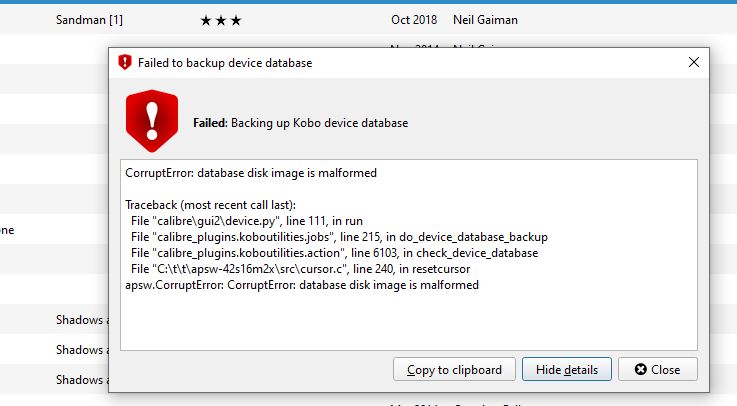Click the first CorruptError line in details

(x=251, y=173)
